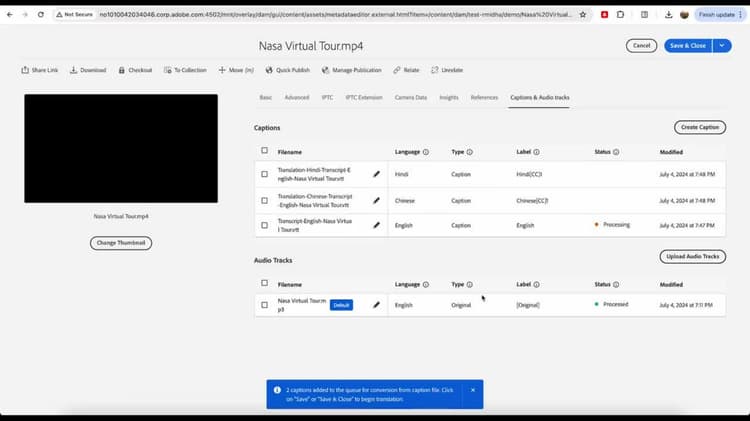
Task: Click Upload Audio Tracks button
Action: pos(693,256)
